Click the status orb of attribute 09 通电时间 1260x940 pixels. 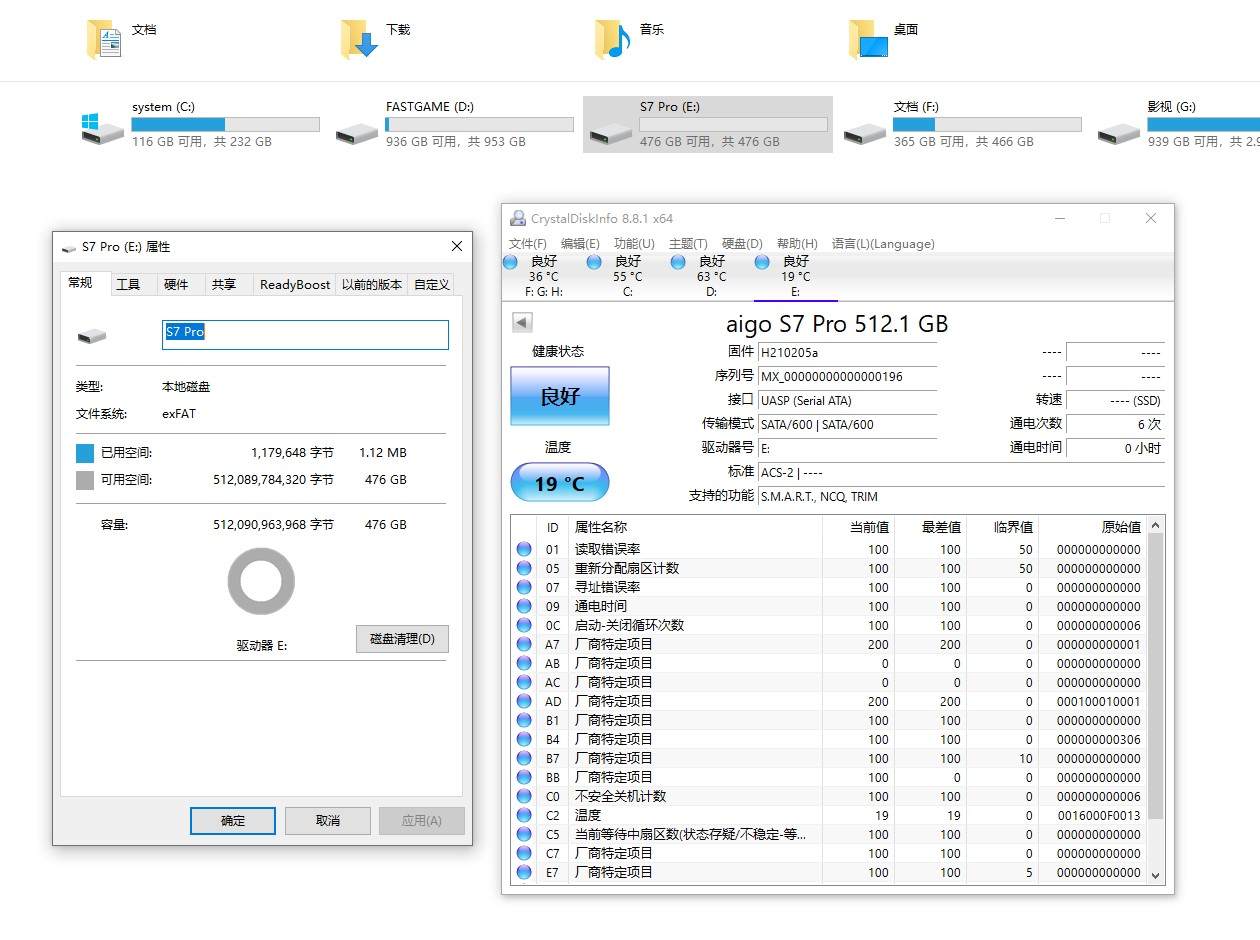tap(524, 606)
